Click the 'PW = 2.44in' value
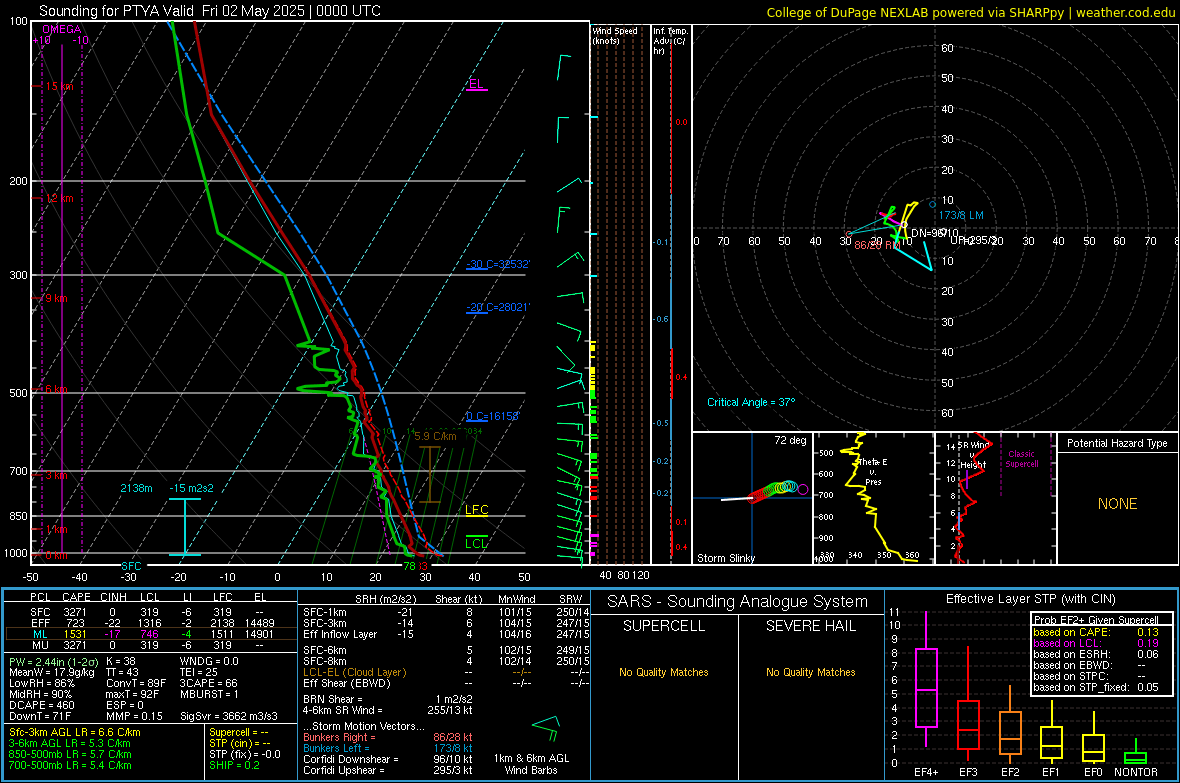This screenshot has width=1180, height=783. (37, 661)
